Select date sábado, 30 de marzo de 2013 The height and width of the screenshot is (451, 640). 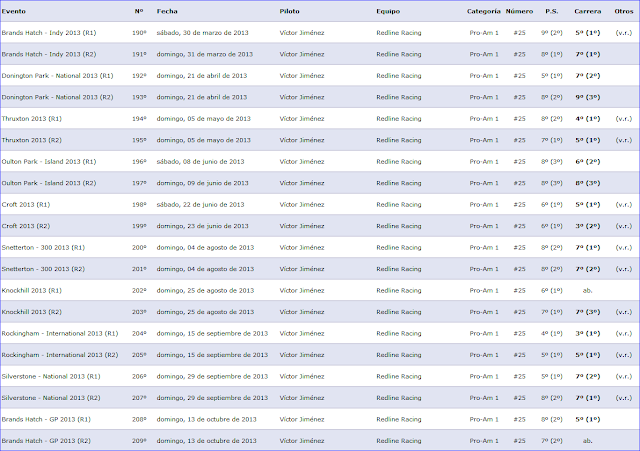[202, 33]
